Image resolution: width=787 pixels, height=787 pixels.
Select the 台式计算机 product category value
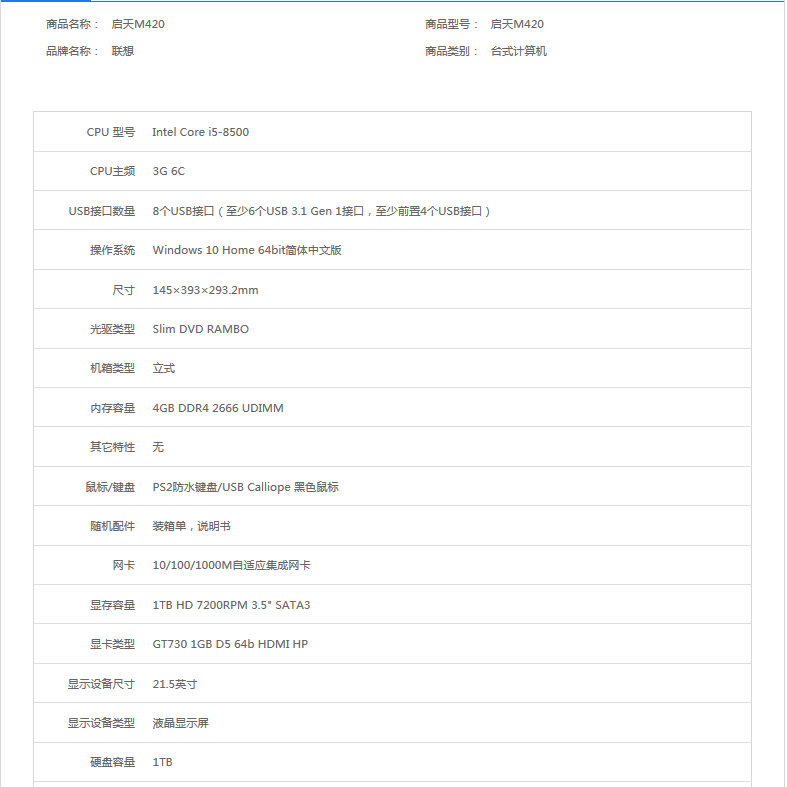pyautogui.click(x=518, y=51)
